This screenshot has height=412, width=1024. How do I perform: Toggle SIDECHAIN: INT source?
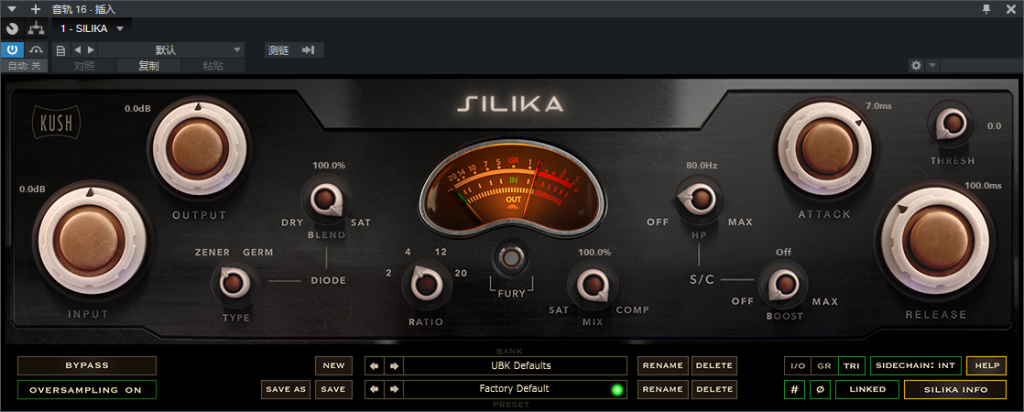(916, 366)
